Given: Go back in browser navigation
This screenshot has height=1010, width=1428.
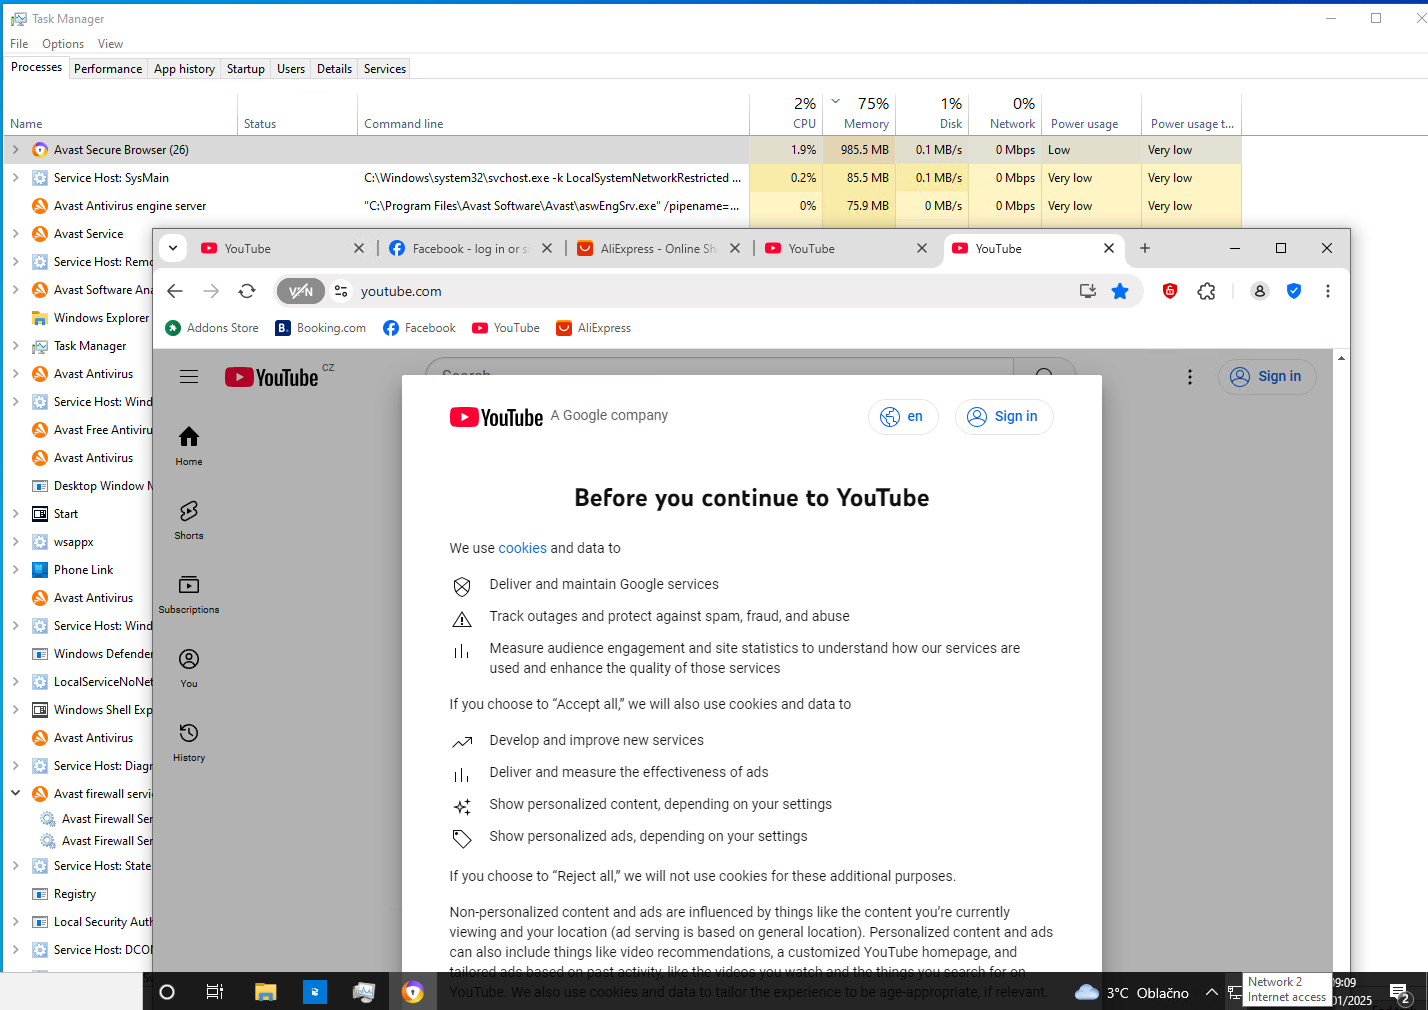Looking at the screenshot, I should [x=175, y=291].
